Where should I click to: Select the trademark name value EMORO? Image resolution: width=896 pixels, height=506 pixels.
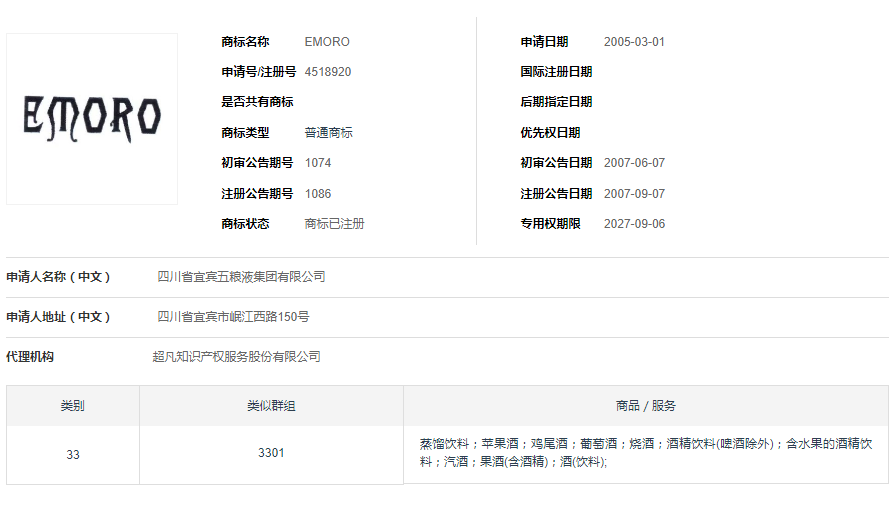click(327, 42)
